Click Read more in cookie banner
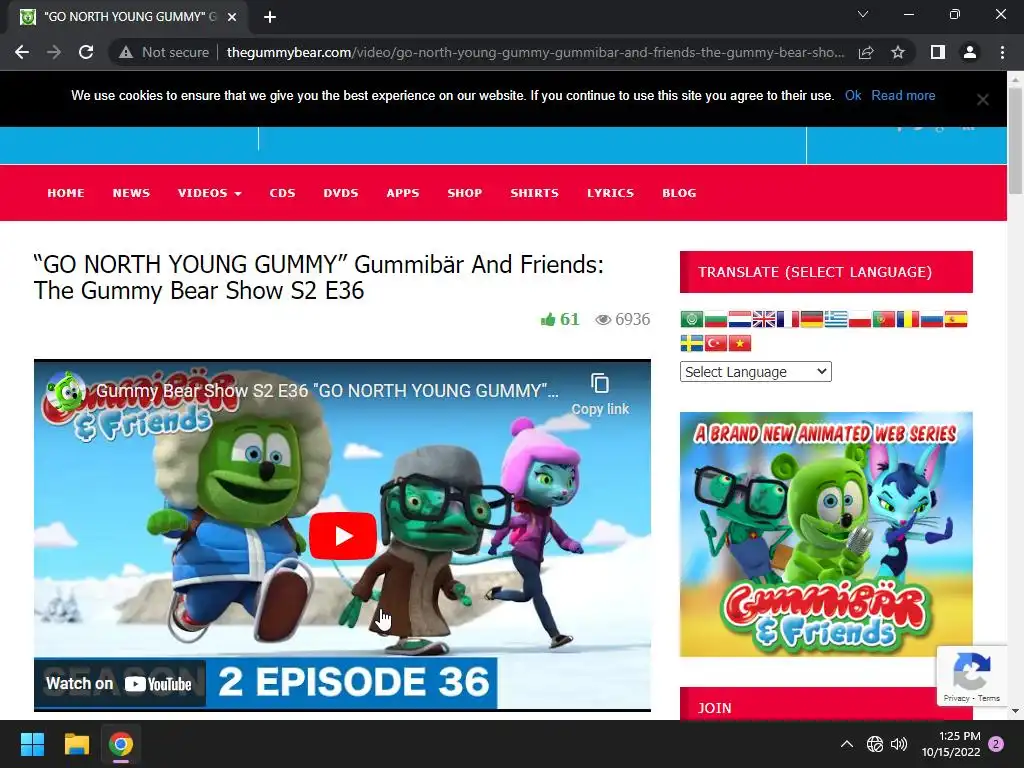The image size is (1024, 768). 903,95
